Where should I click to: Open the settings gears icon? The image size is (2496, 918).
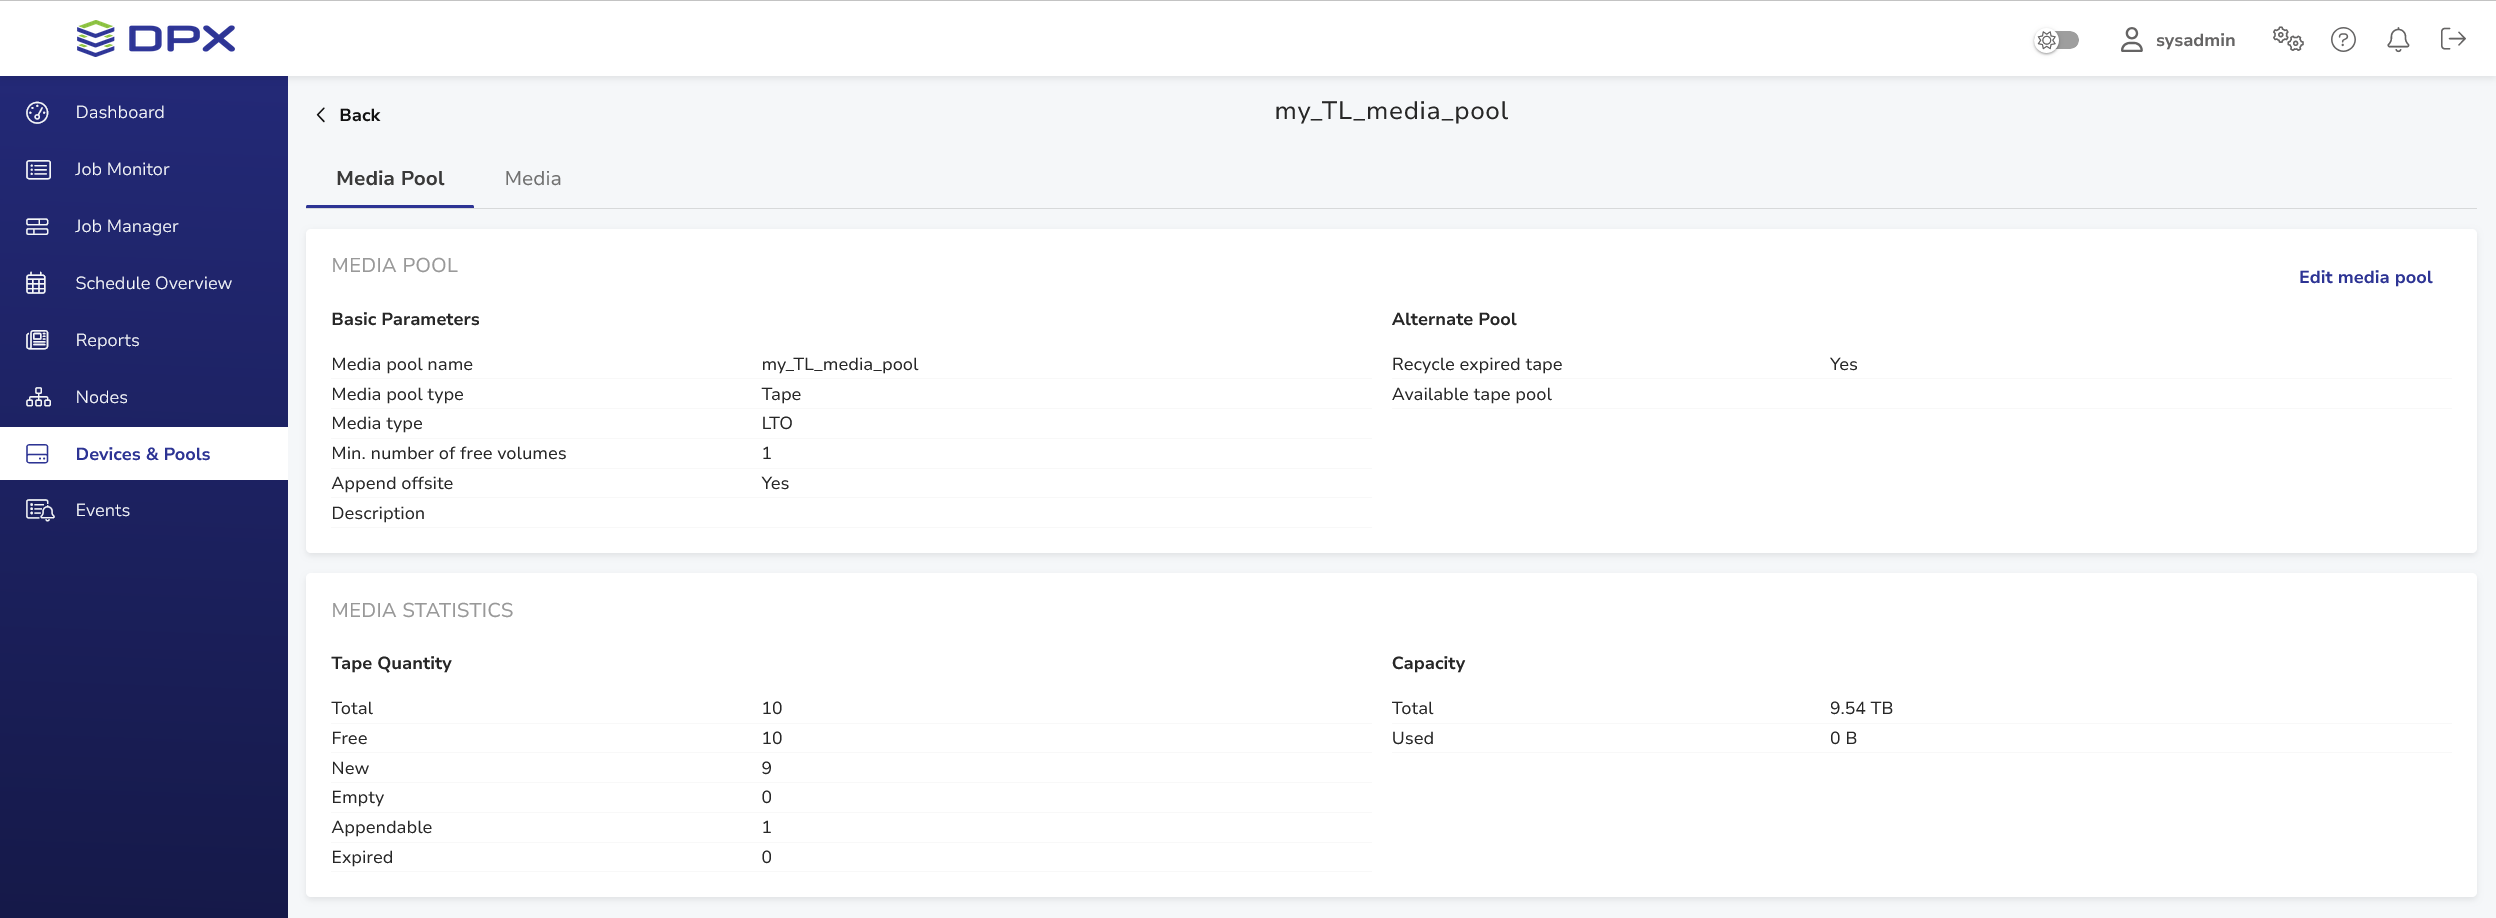click(2287, 40)
